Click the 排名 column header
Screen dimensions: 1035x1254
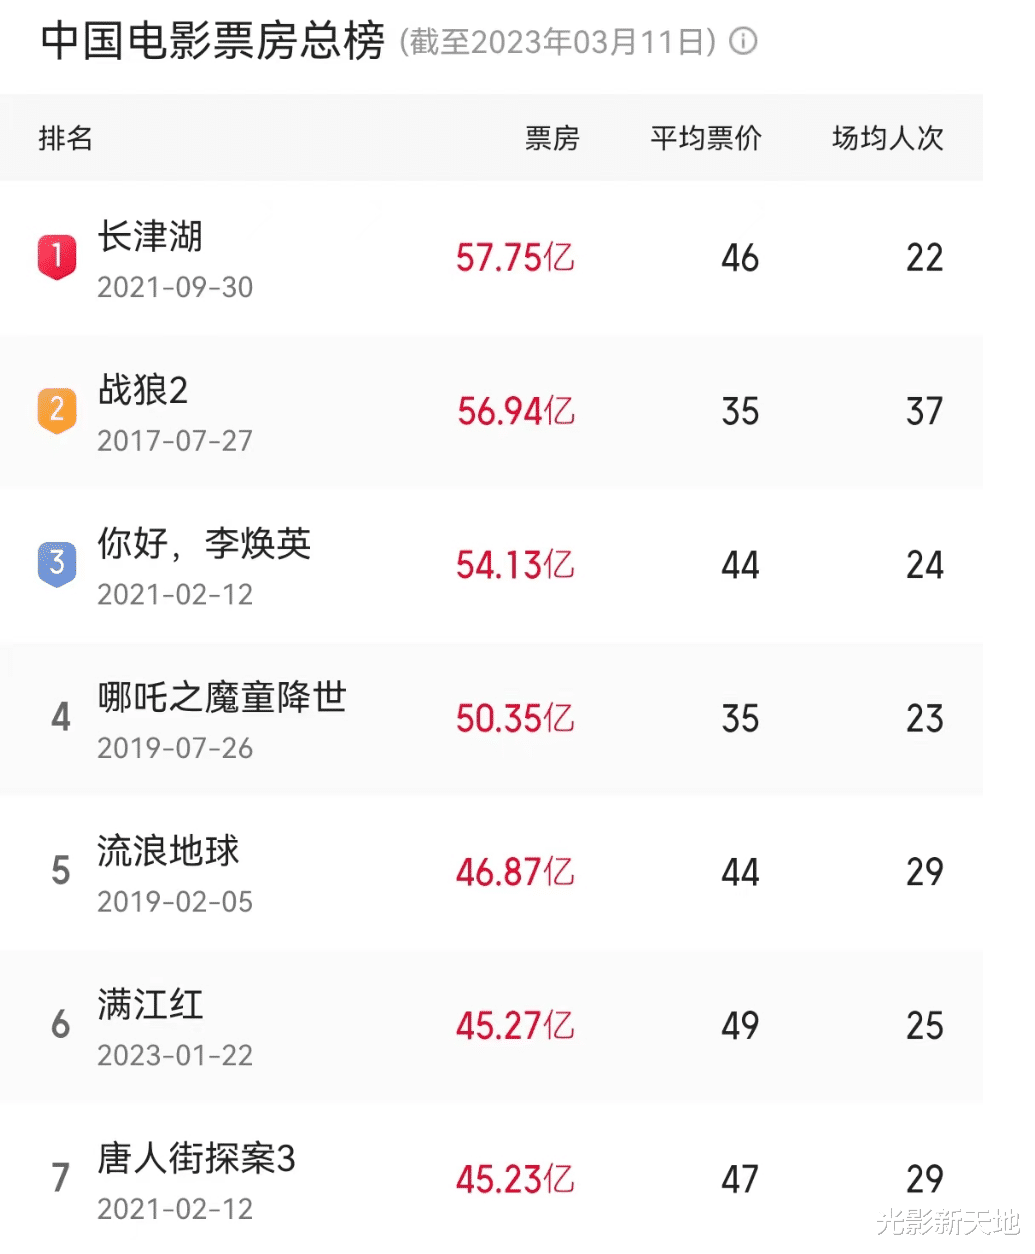[66, 138]
